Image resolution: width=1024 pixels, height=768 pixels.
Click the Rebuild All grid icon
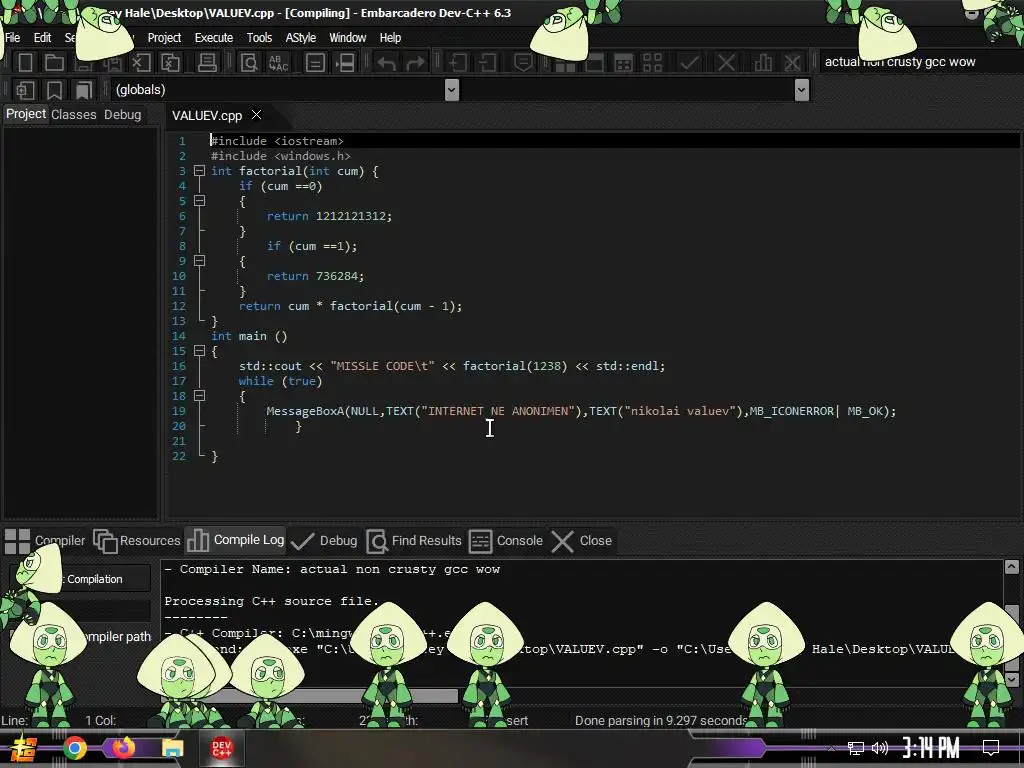(652, 63)
